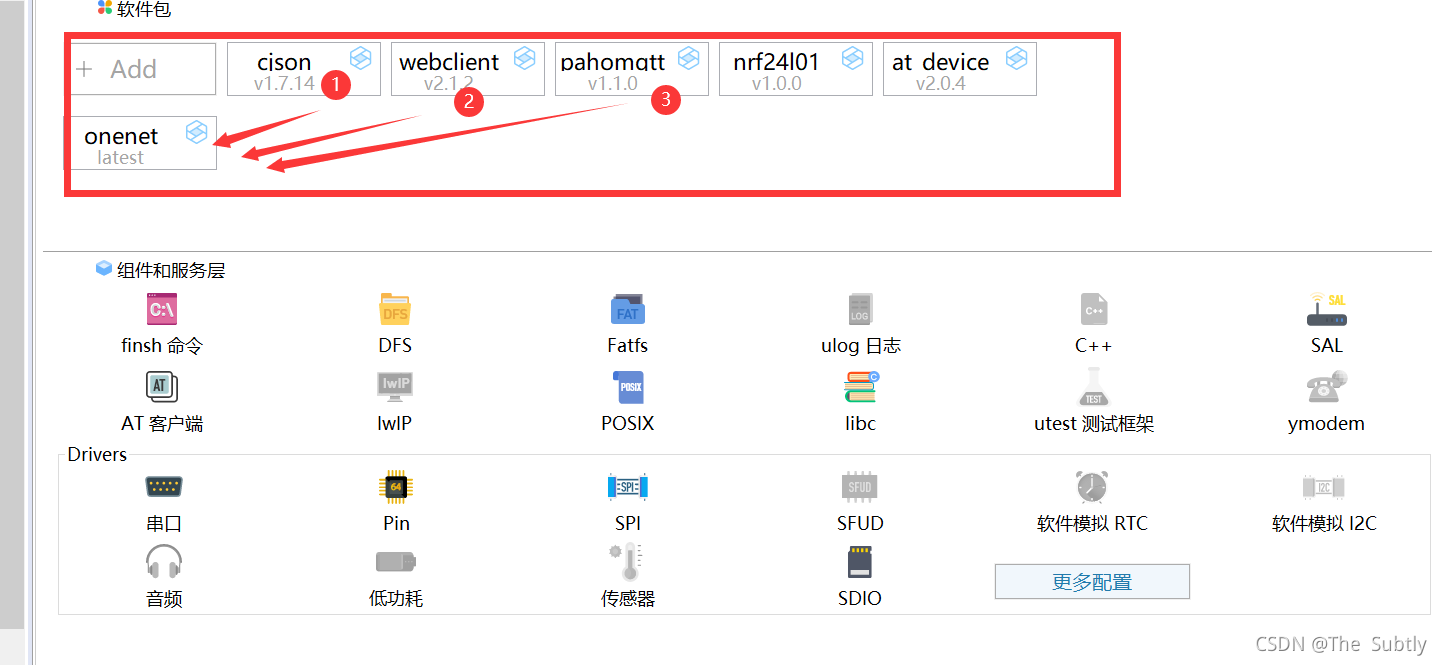Open 更多配置 more configuration button
The width and height of the screenshot is (1442, 665).
[x=1092, y=582]
